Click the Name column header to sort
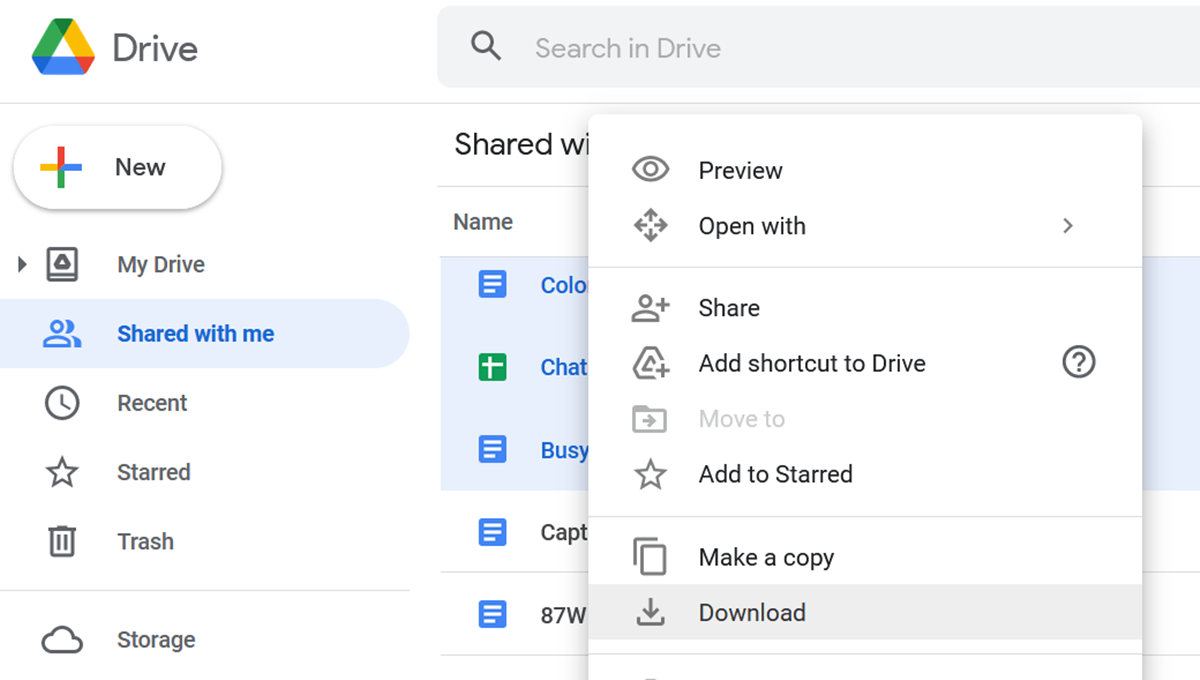 click(483, 221)
